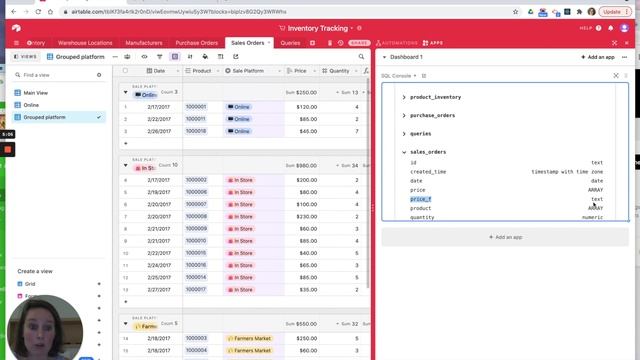Viewport: 640px width, 360px height.
Task: Collapse the Online group
Action: click(x=125, y=93)
